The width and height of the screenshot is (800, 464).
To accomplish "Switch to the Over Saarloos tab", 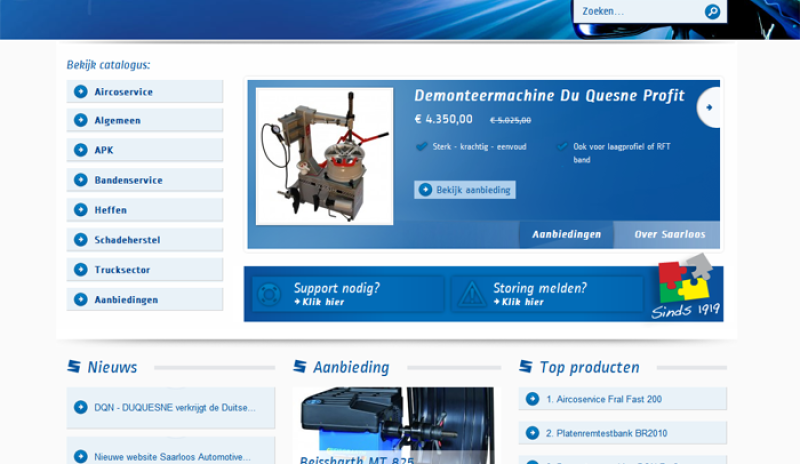I will click(669, 235).
